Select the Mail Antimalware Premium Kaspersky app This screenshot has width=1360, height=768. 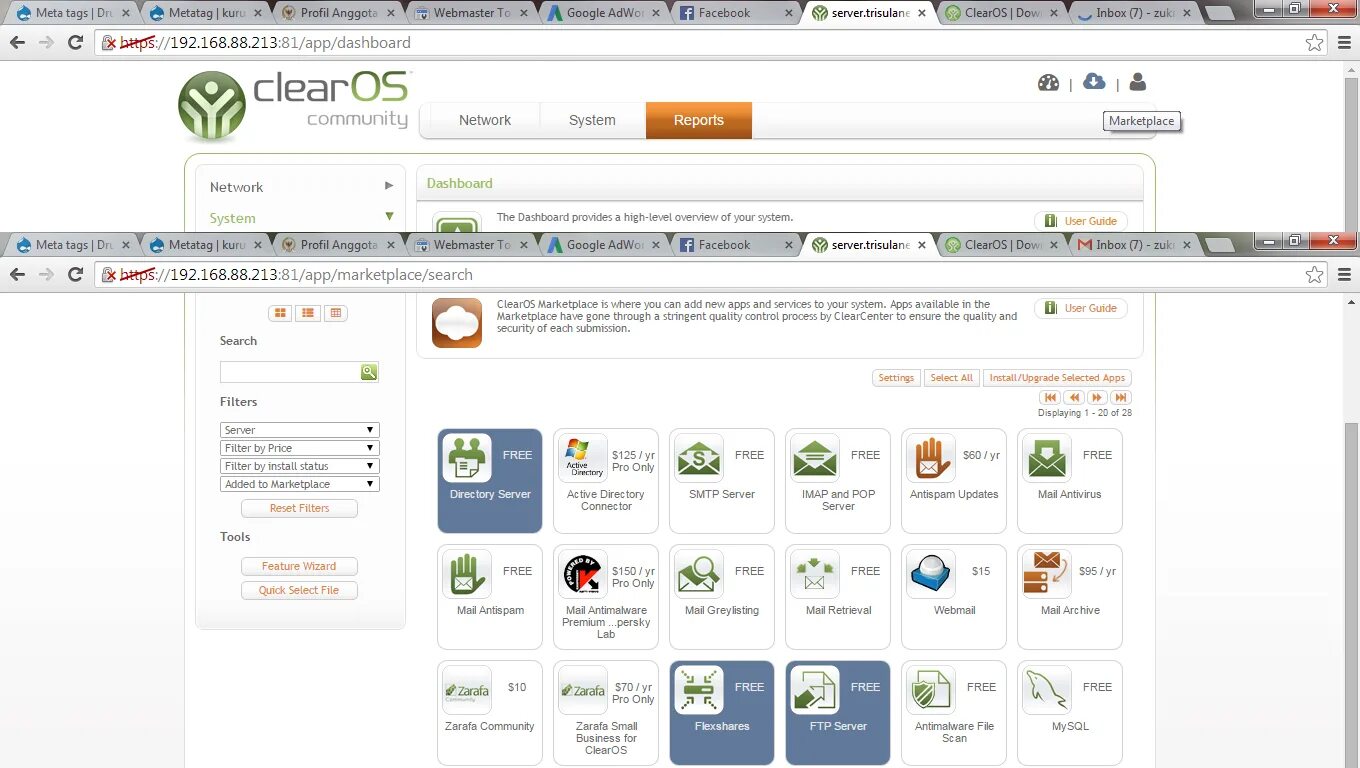coord(606,597)
